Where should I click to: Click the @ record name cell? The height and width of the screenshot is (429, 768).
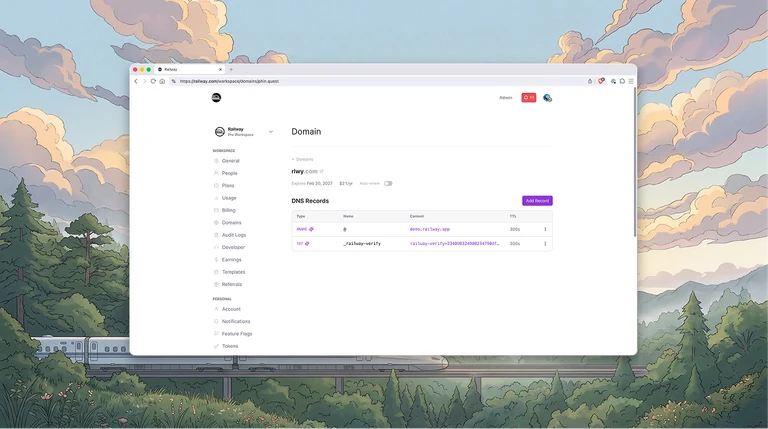345,229
